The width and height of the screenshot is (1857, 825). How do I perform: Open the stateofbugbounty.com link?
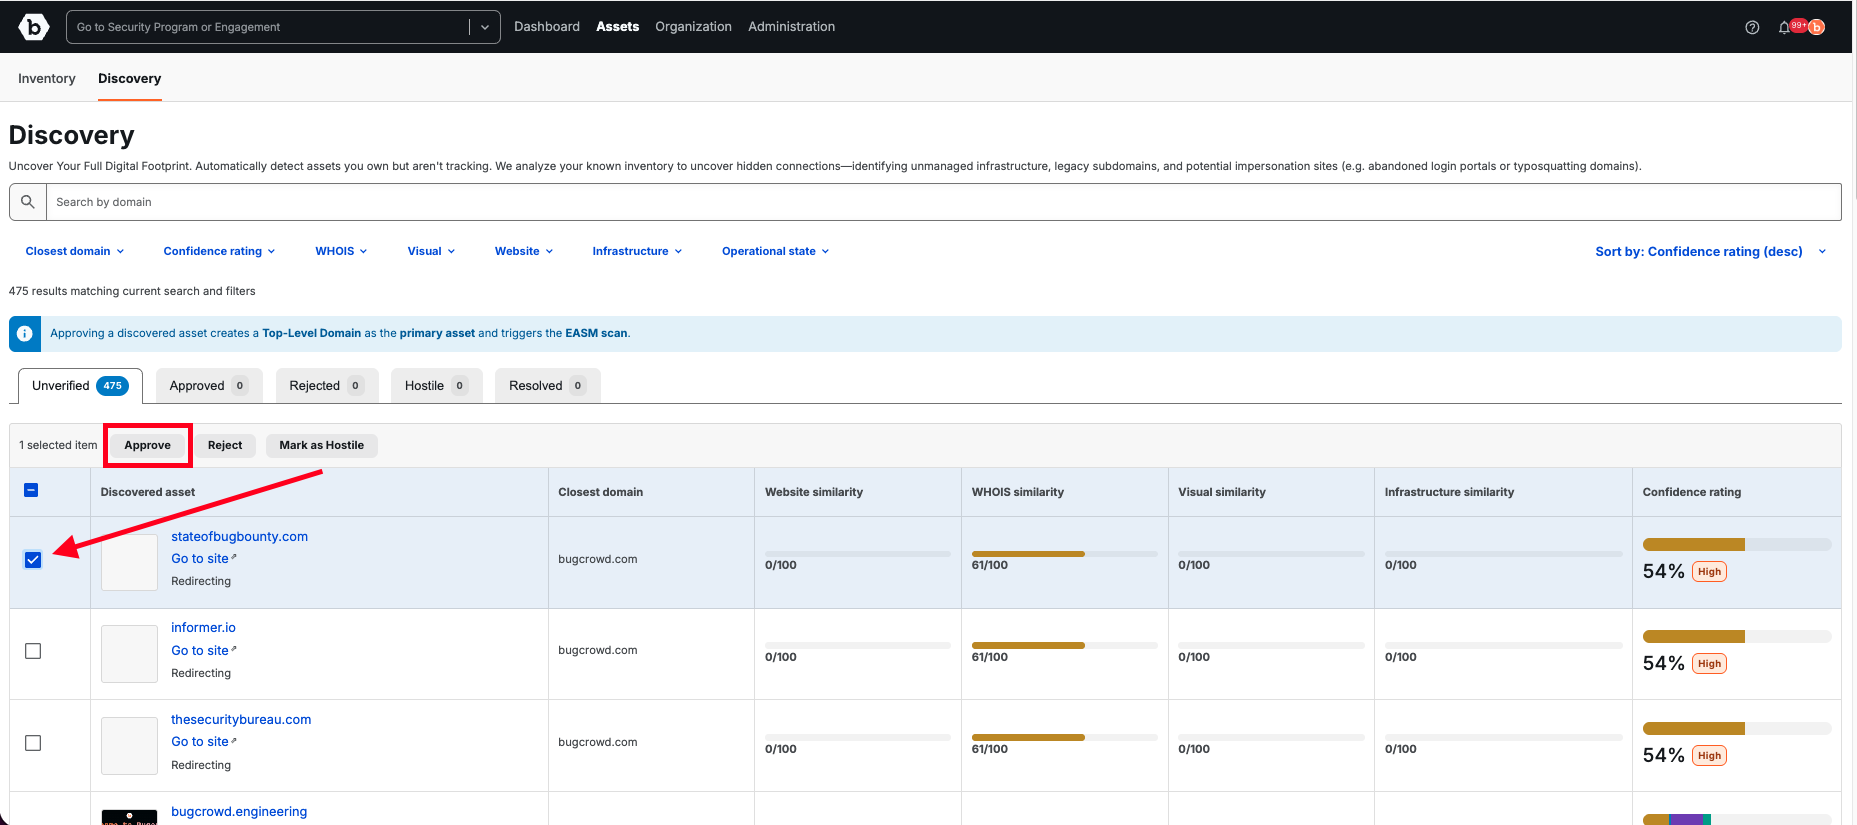coord(239,537)
